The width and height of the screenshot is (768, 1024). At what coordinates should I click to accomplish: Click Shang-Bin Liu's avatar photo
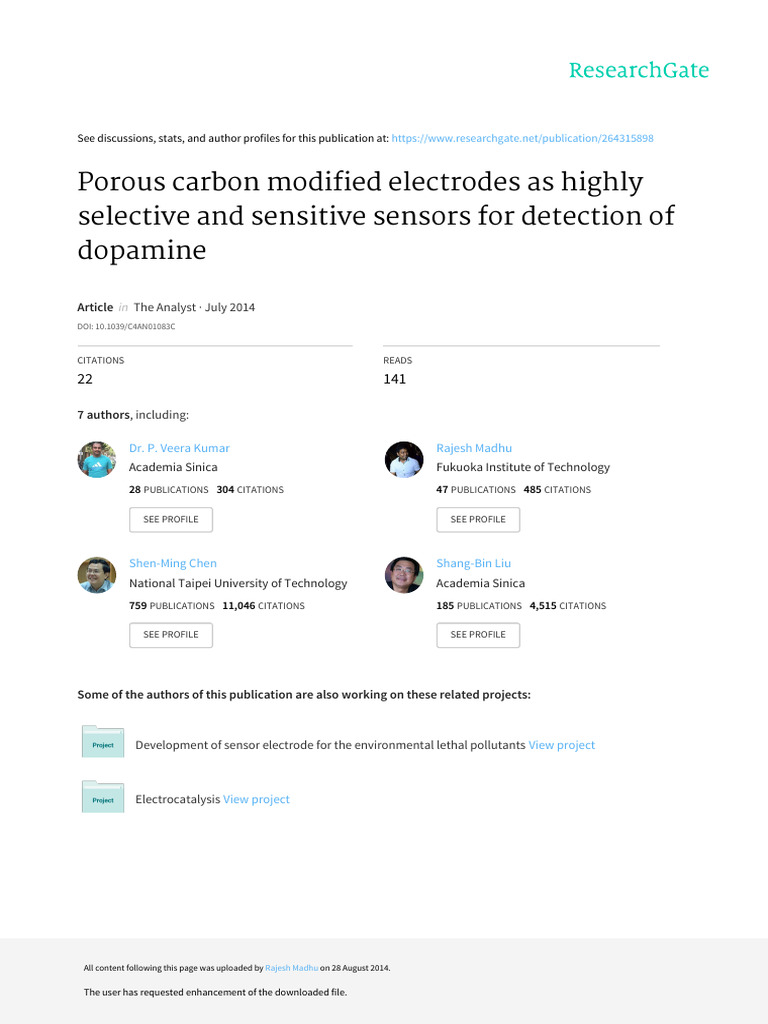point(404,575)
